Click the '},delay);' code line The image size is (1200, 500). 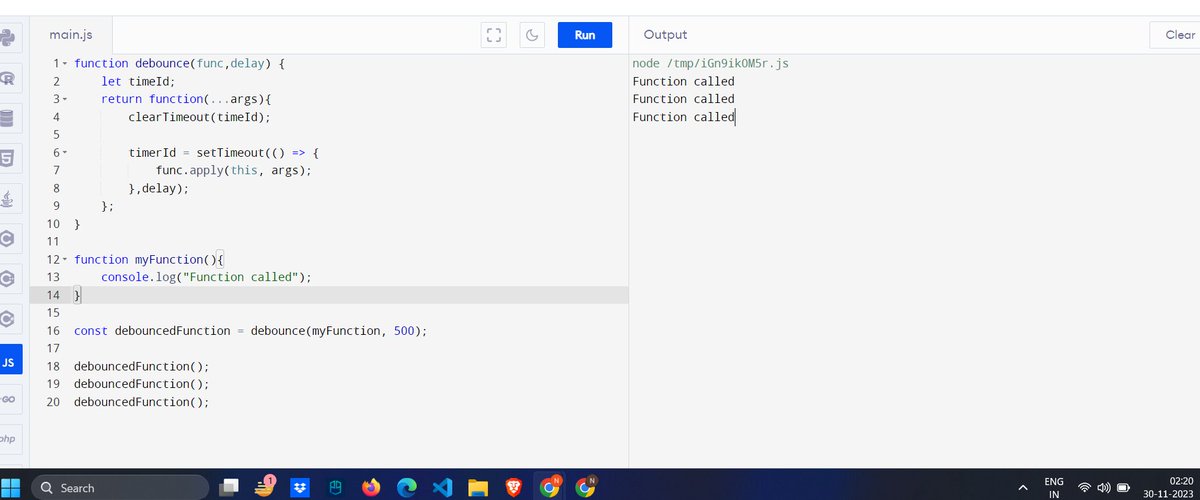158,189
